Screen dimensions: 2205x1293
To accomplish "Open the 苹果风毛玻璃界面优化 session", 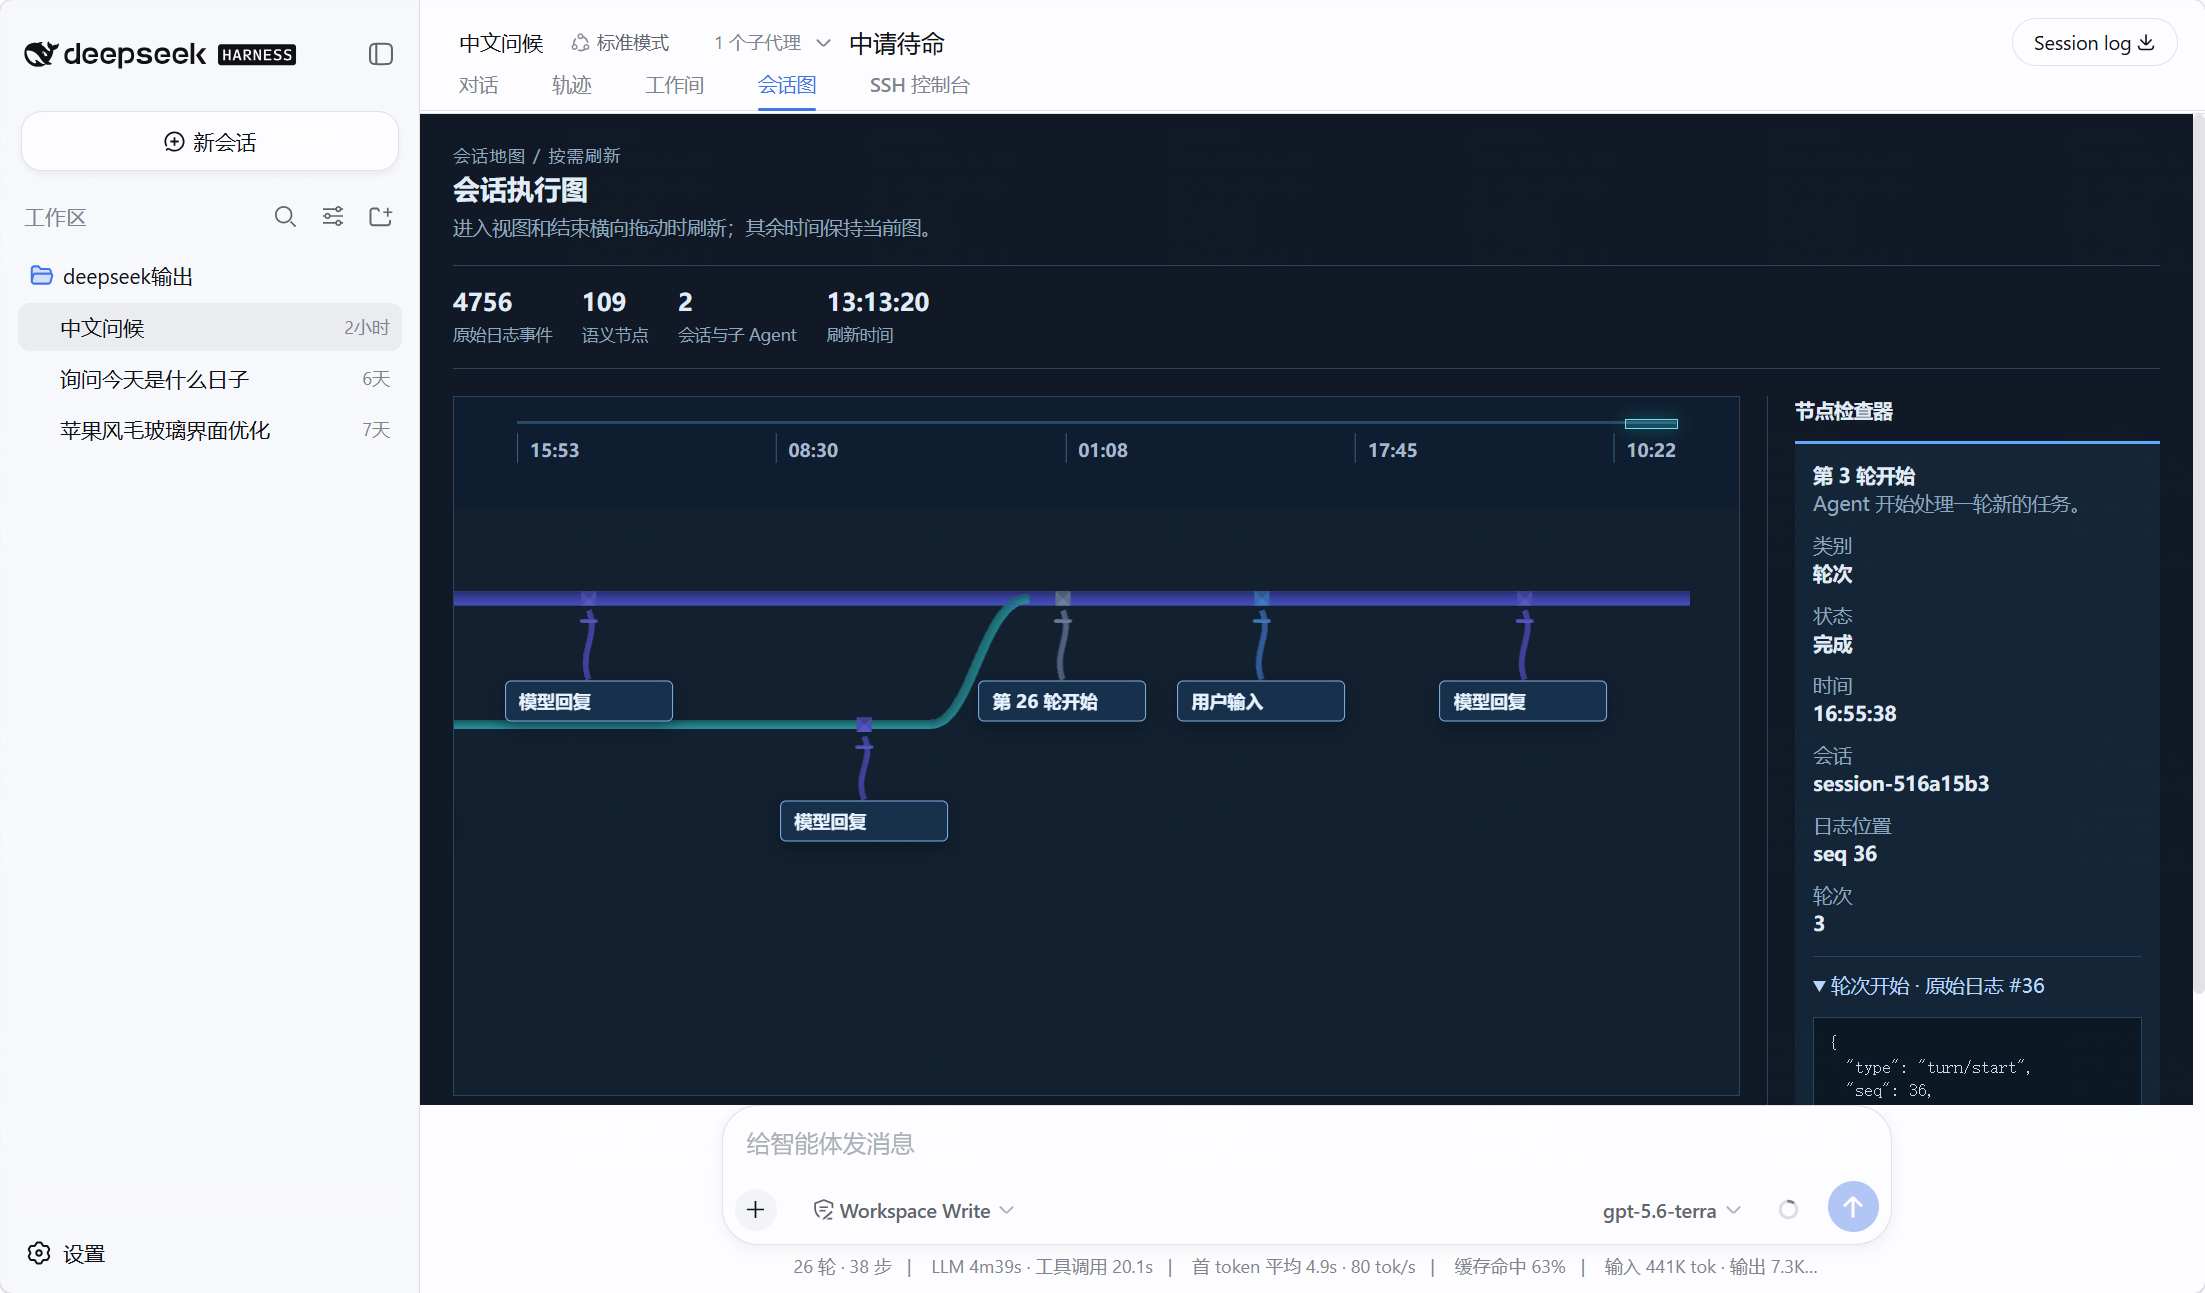I will click(210, 430).
